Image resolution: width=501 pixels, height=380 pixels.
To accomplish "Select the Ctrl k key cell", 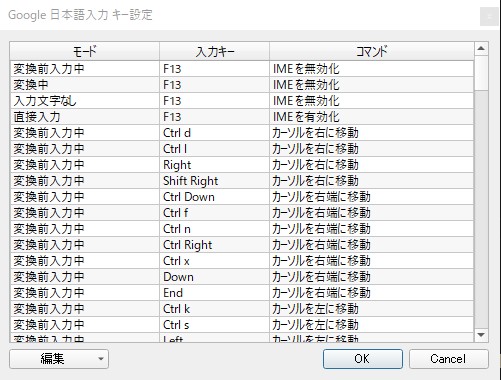I will [214, 309].
